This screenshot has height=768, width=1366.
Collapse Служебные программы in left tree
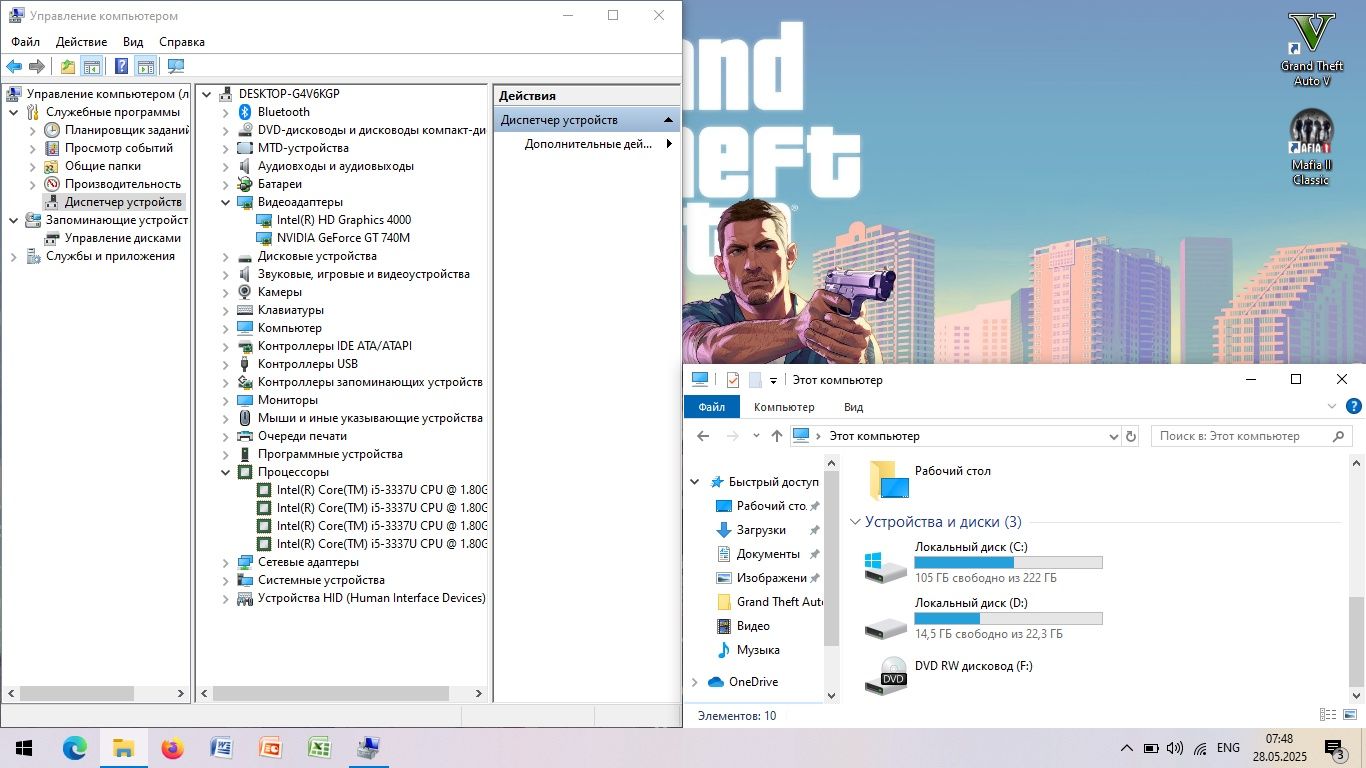tap(14, 112)
